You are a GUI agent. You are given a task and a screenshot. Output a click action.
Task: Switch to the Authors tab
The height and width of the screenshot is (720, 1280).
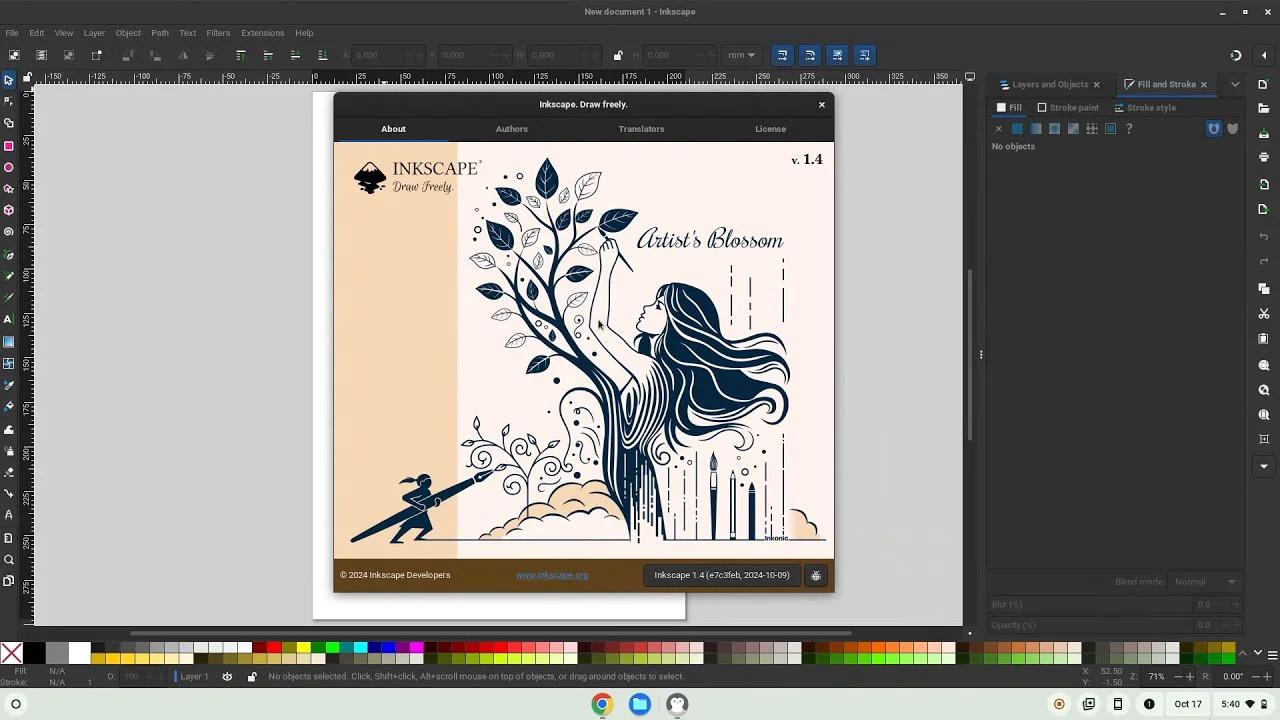(511, 128)
